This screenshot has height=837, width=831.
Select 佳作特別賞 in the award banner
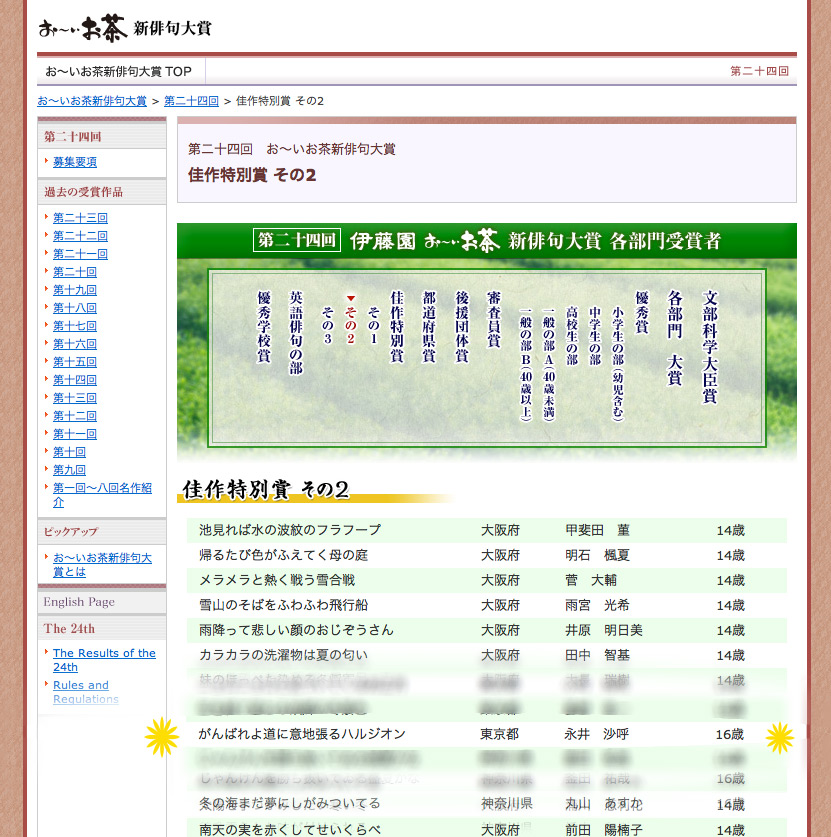tap(397, 326)
